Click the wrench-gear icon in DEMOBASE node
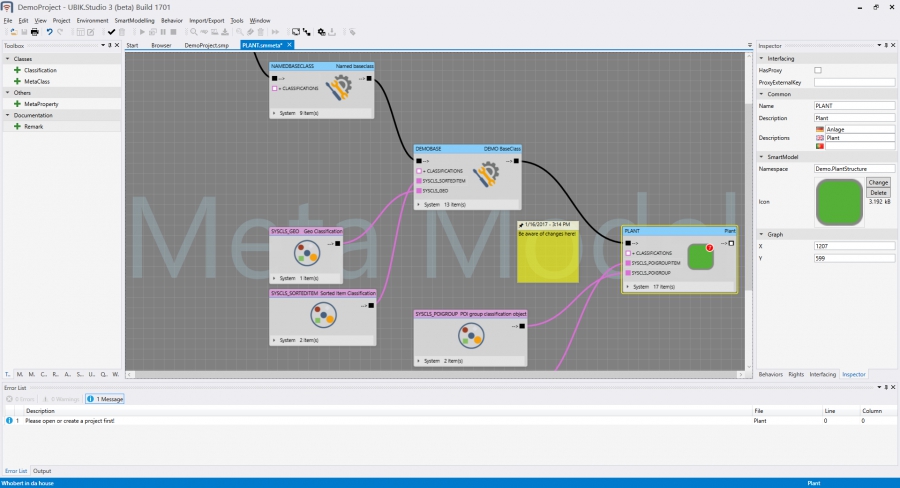Screen dimensions: 900x488 (486, 174)
